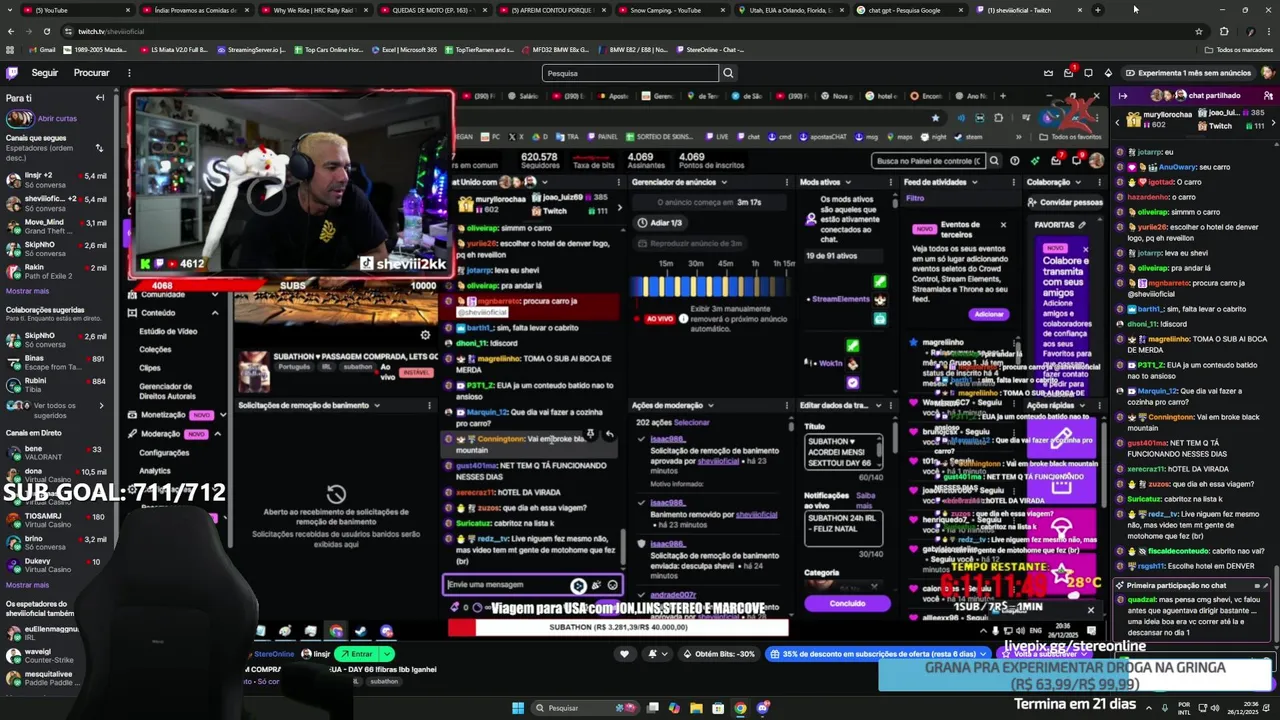Open the Windows Start button
Viewport: 1280px width, 720px height.
(x=518, y=708)
